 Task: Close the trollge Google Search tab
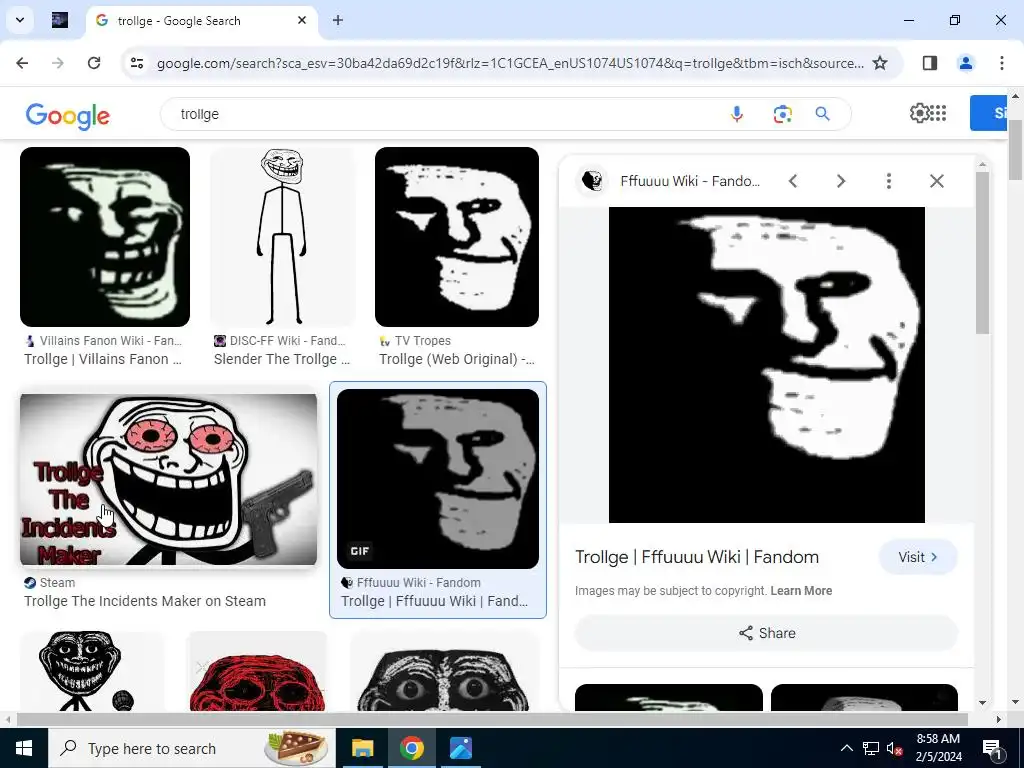coord(302,20)
